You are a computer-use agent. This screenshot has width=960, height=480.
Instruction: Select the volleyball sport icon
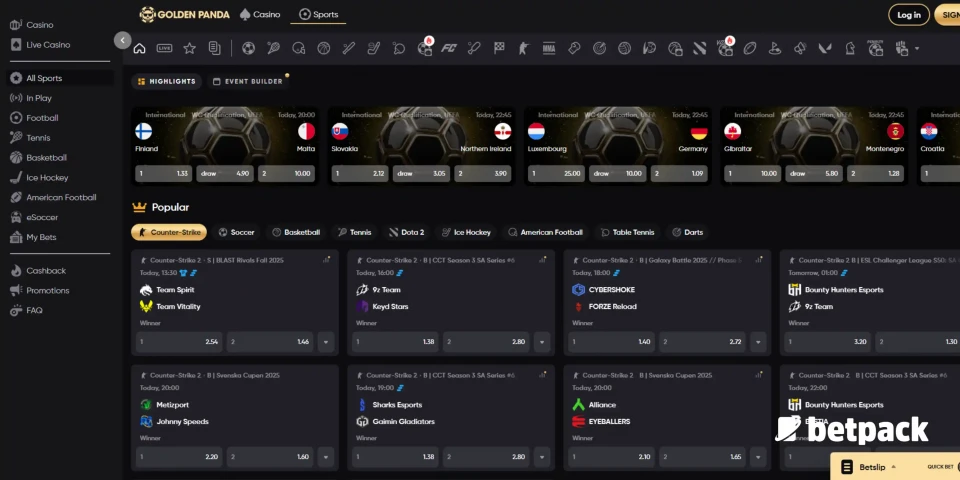click(624, 48)
